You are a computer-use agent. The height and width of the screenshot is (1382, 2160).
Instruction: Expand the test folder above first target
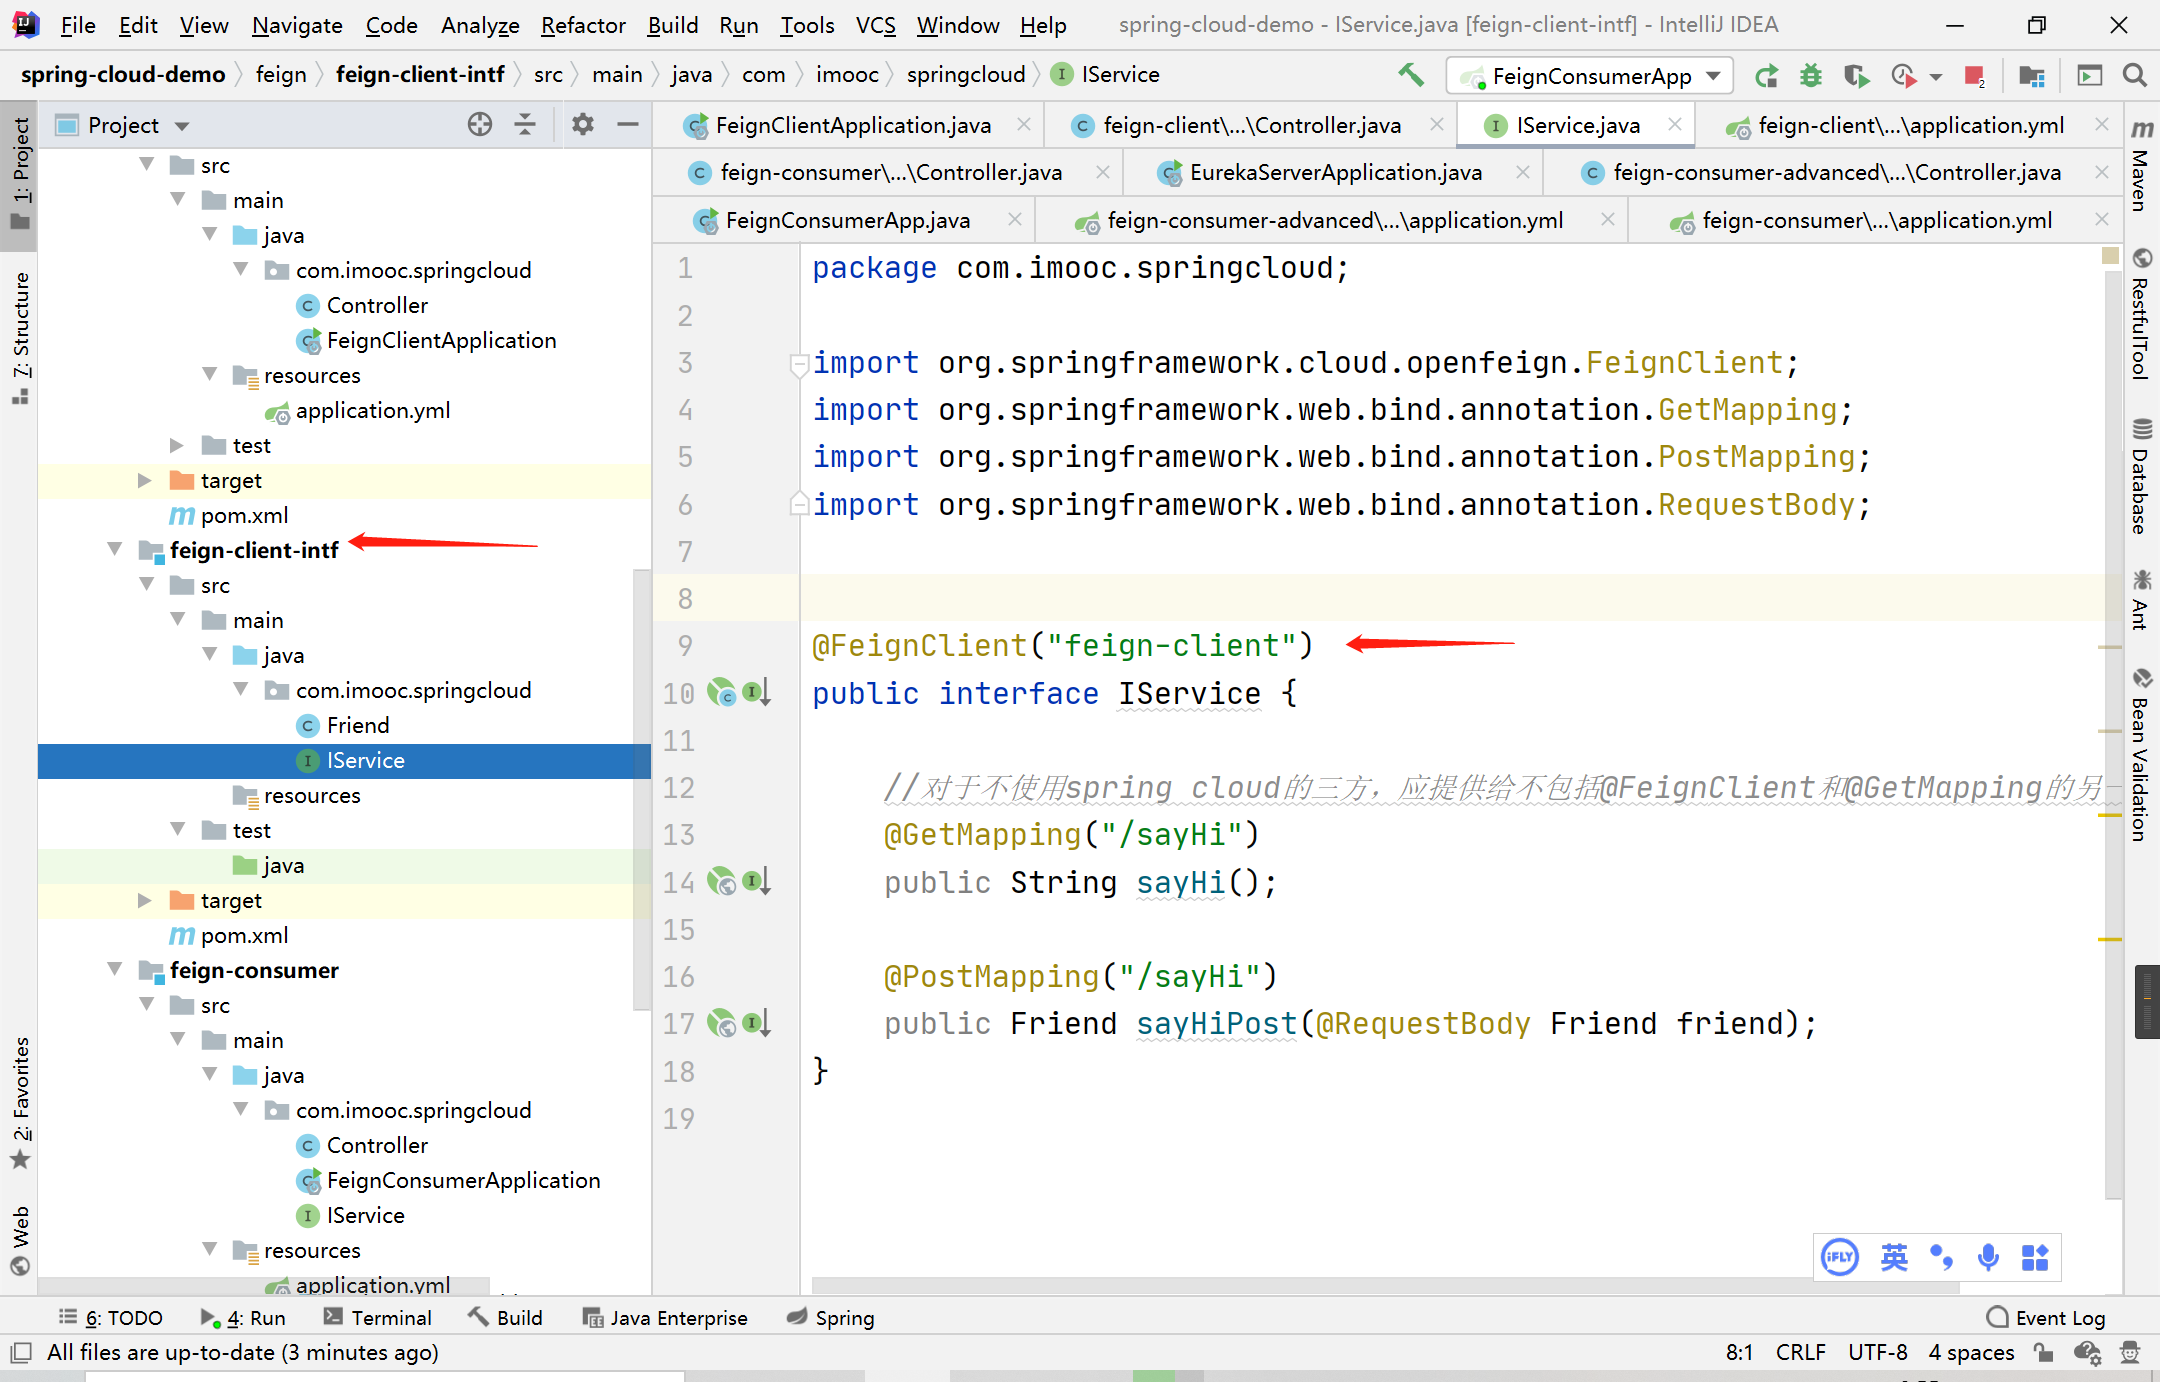[x=177, y=445]
